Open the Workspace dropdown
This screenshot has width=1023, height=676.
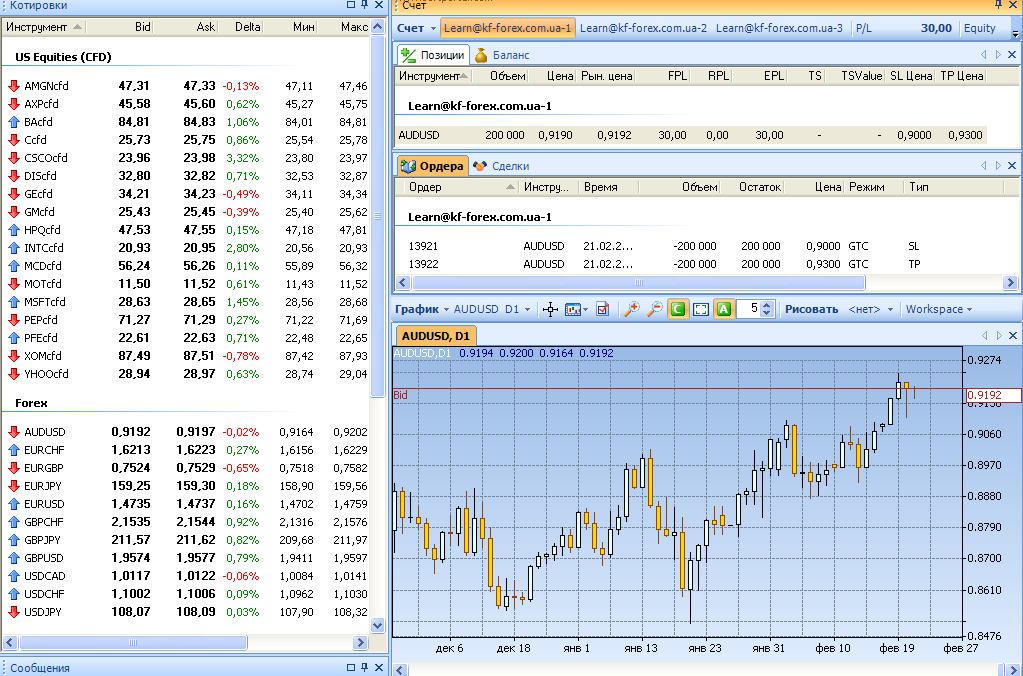(939, 309)
